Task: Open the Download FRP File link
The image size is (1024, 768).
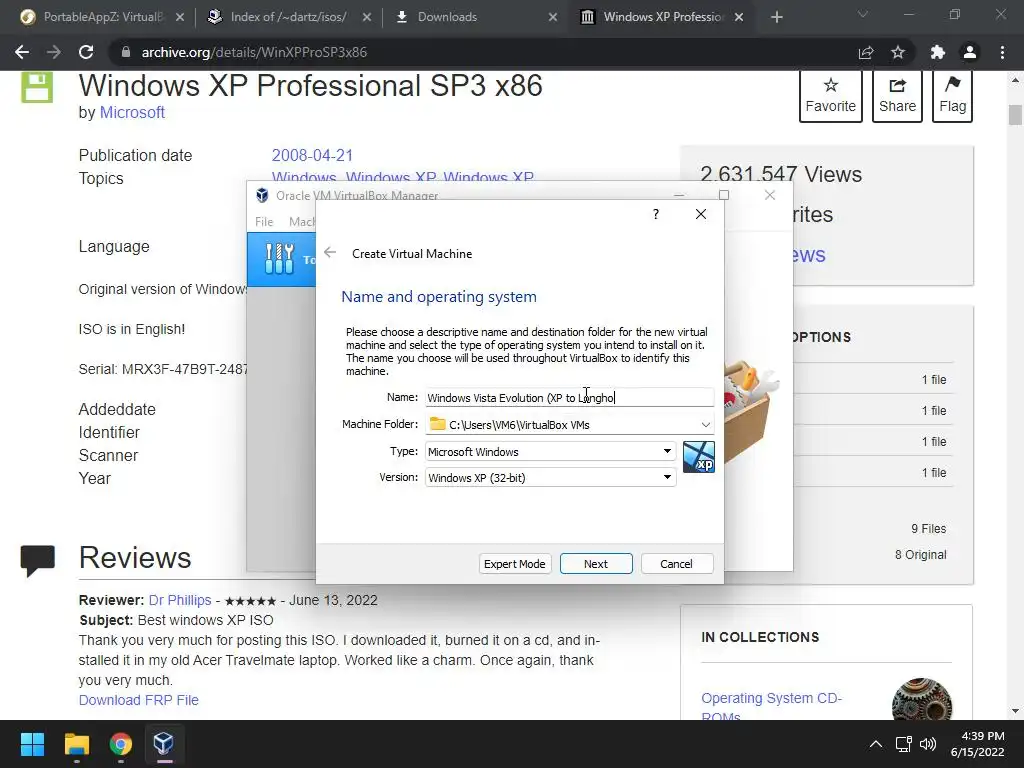Action: (138, 700)
